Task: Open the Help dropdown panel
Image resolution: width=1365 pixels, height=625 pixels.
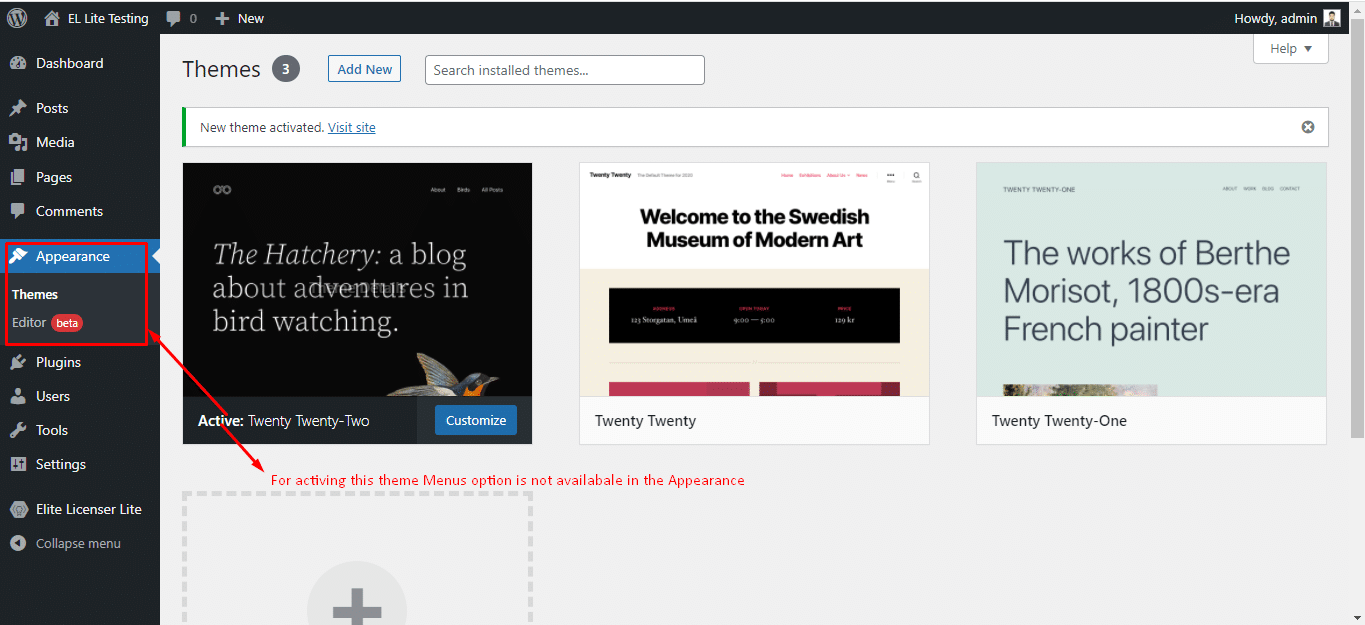Action: click(x=1290, y=48)
